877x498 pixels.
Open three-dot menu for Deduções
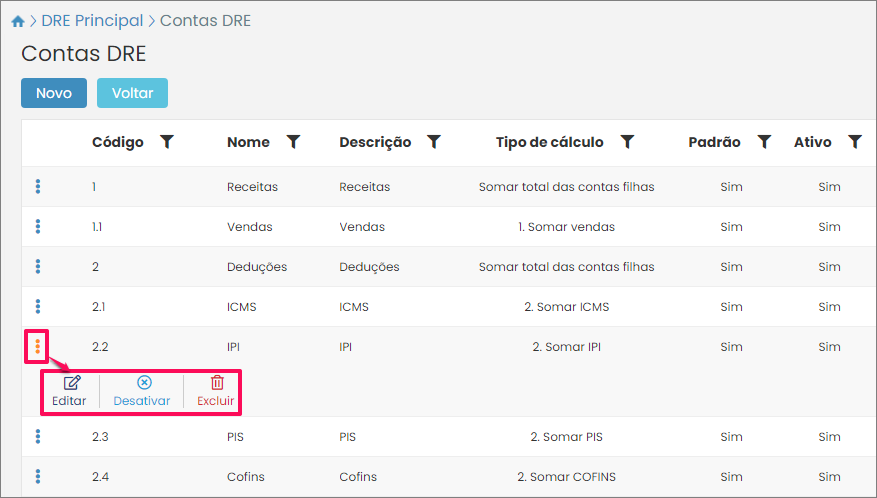click(38, 266)
